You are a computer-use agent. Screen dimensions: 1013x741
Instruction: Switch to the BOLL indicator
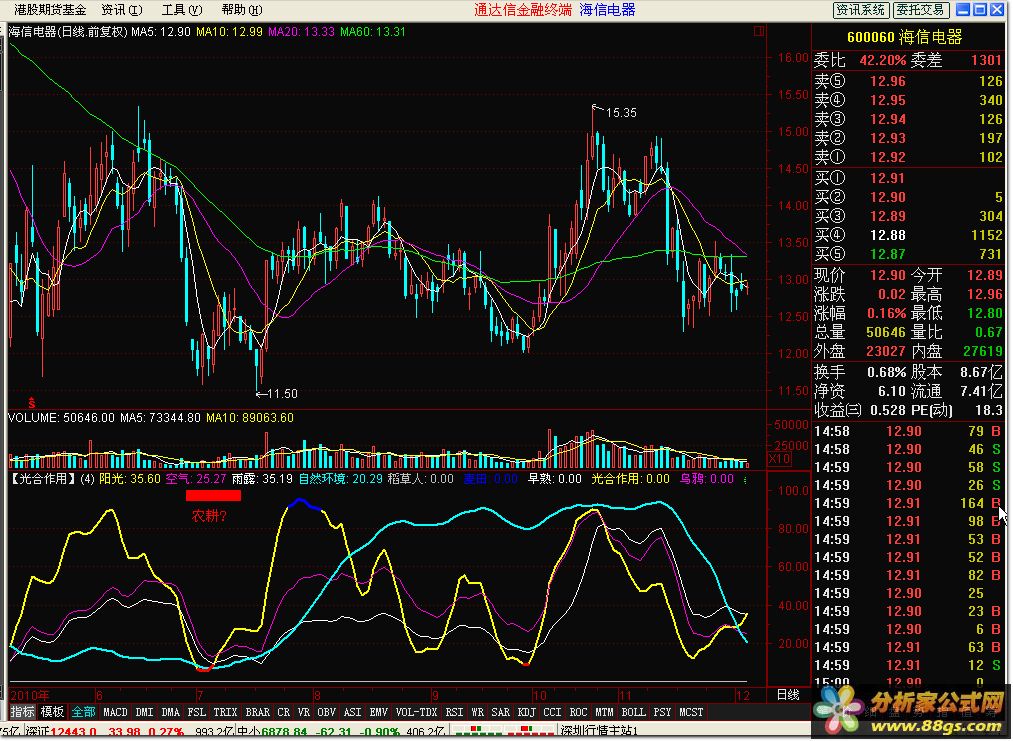pos(633,712)
